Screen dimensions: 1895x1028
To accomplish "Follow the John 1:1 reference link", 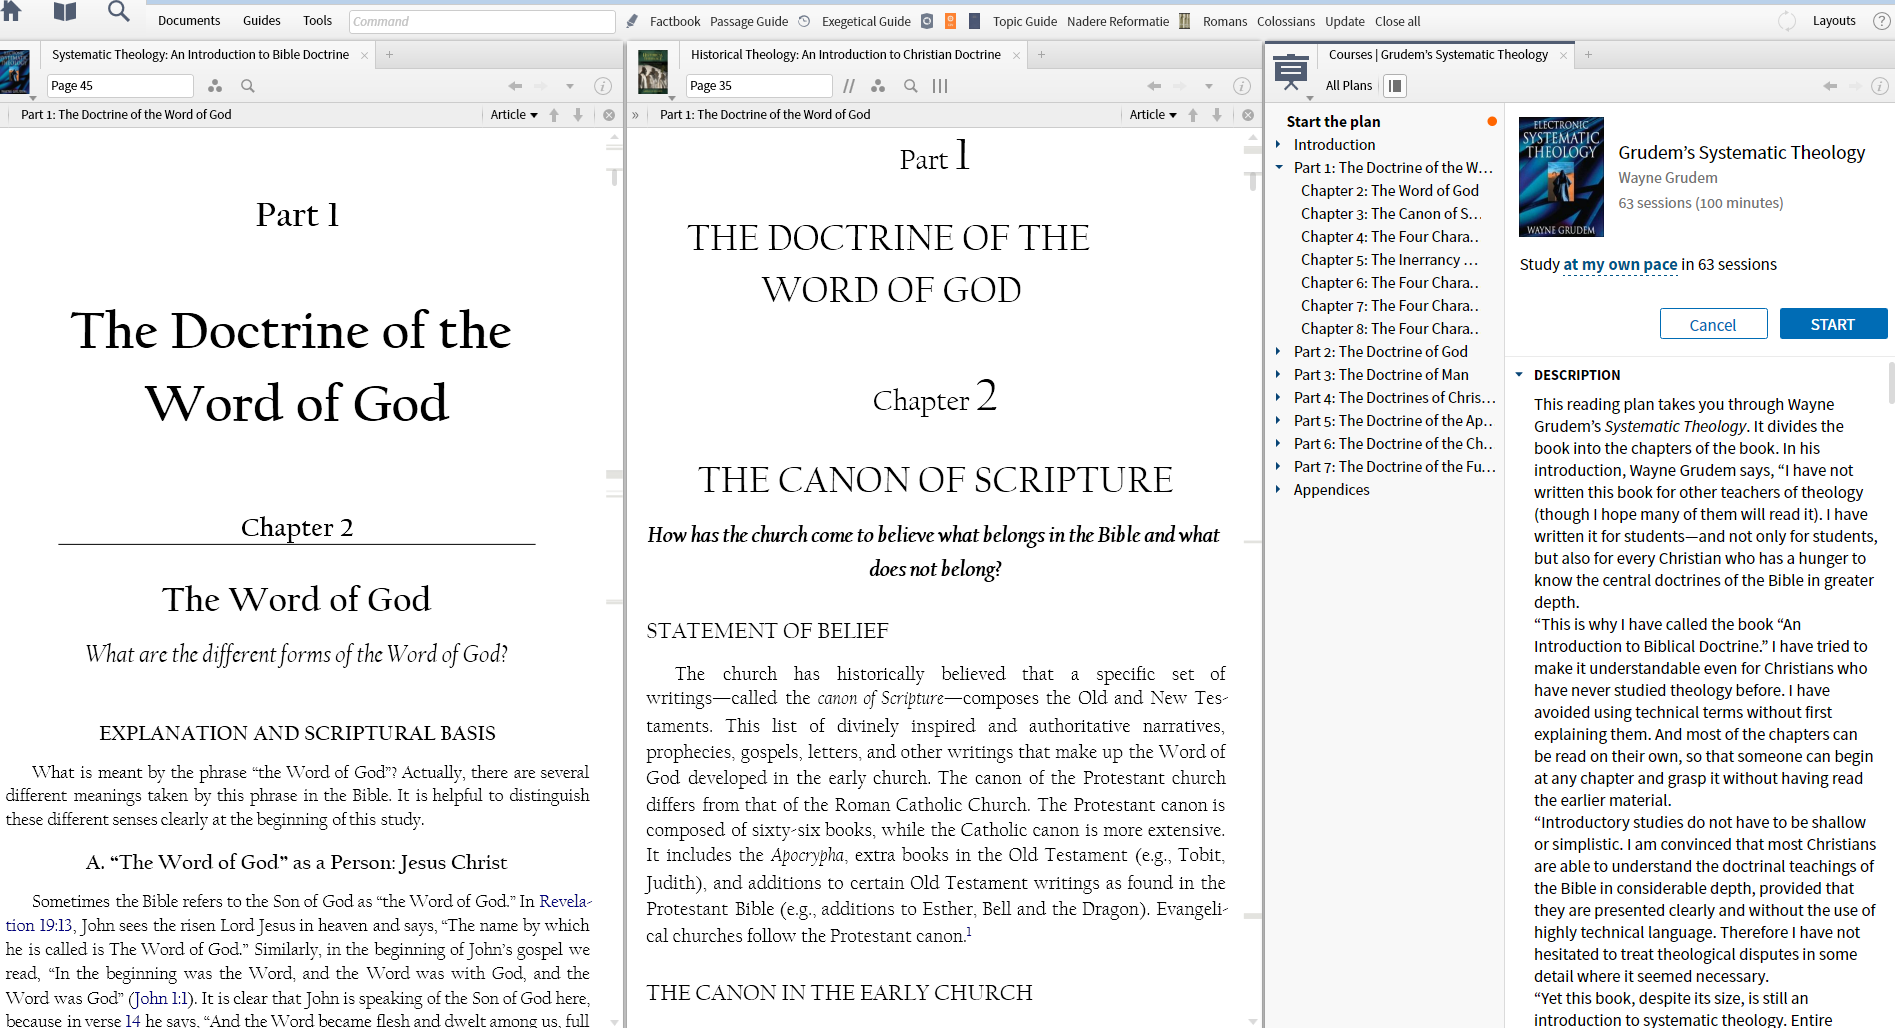I will (x=161, y=998).
